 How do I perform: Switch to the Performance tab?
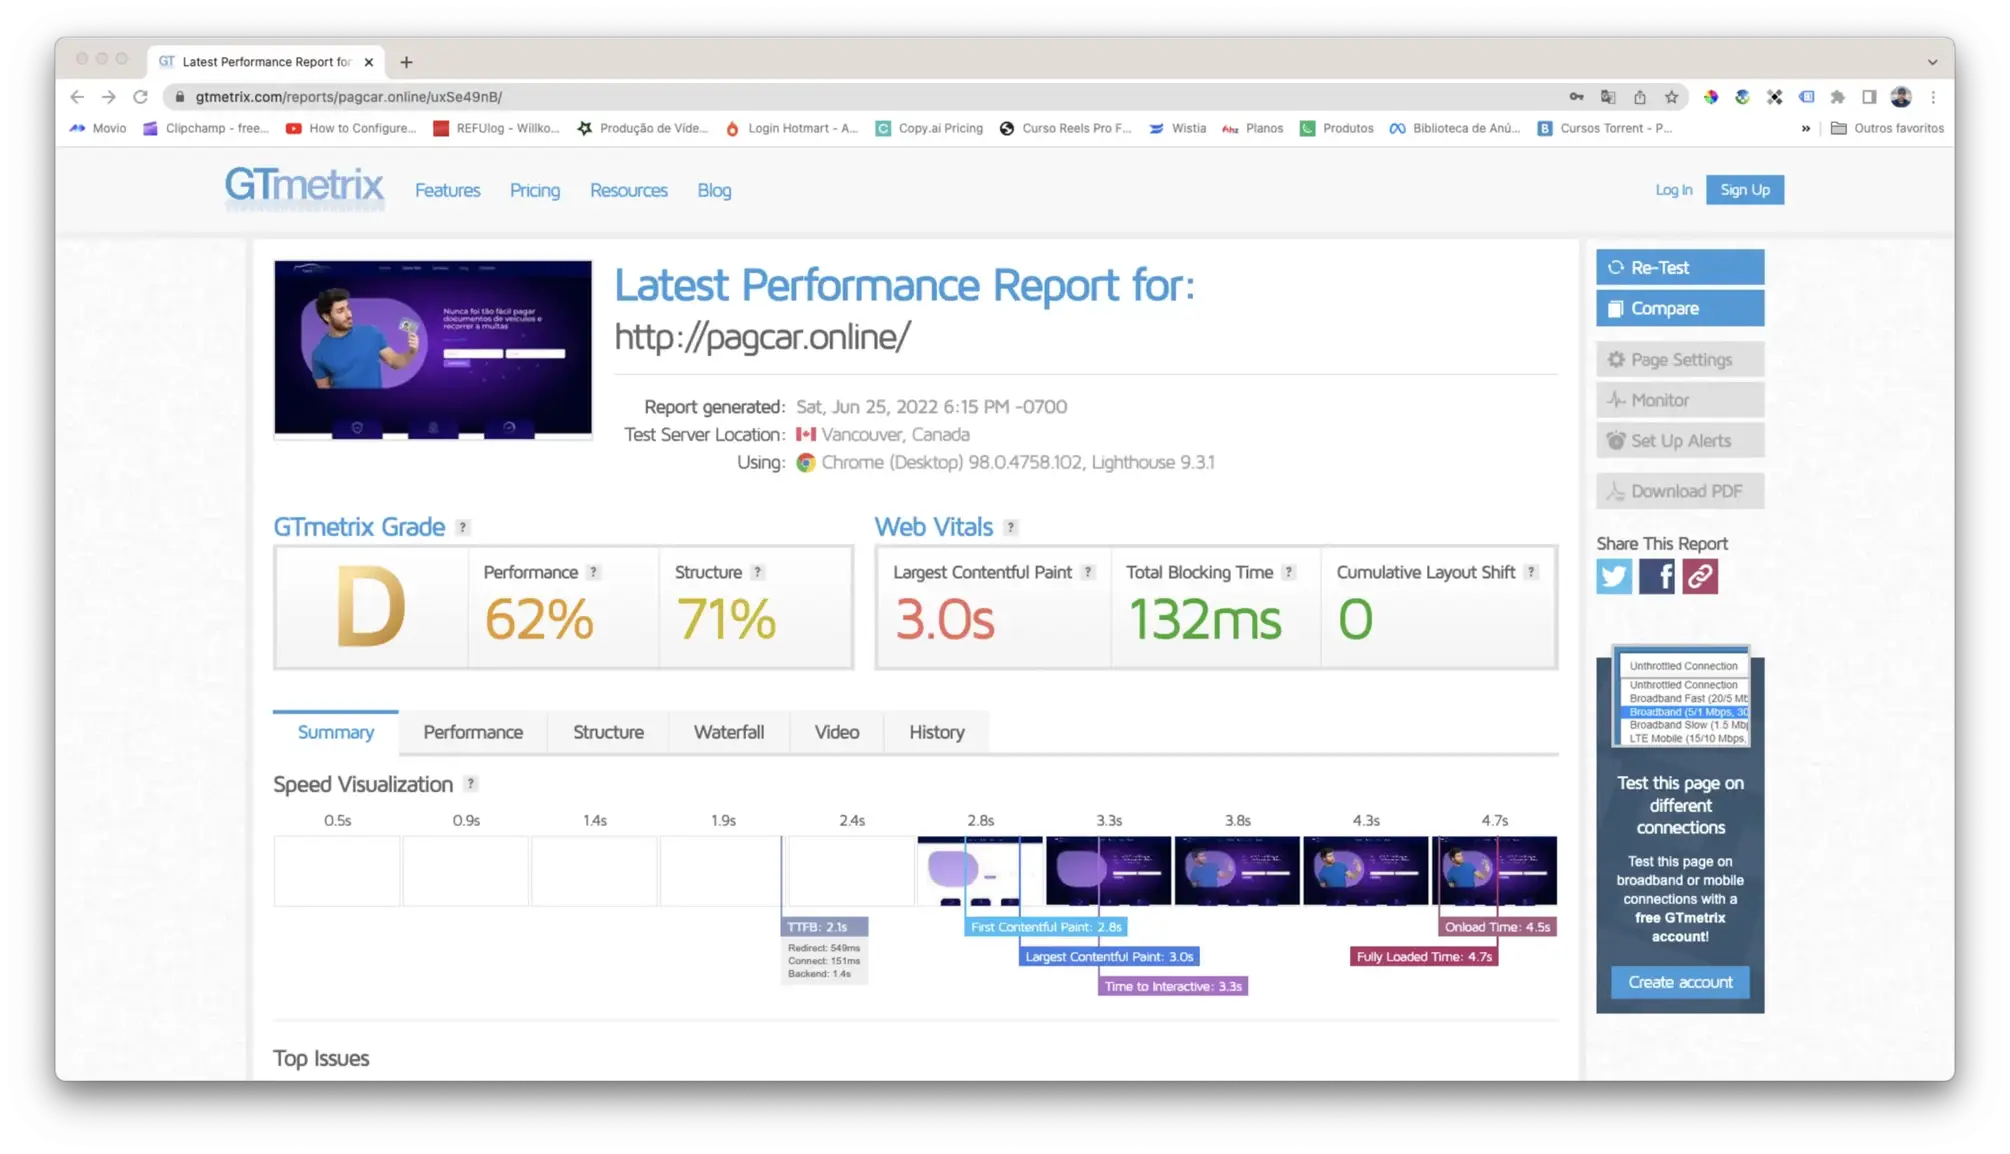point(473,732)
